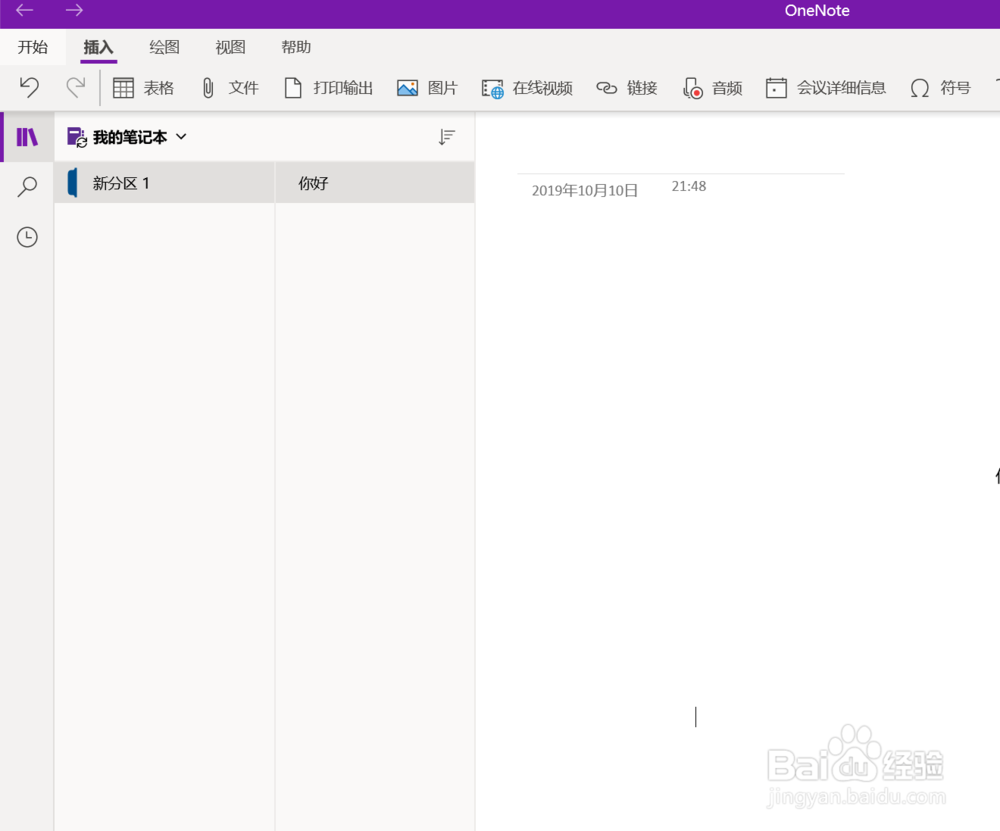Screen dimensions: 1000x831
Task: Open the 符号 symbol picker
Action: pos(939,87)
